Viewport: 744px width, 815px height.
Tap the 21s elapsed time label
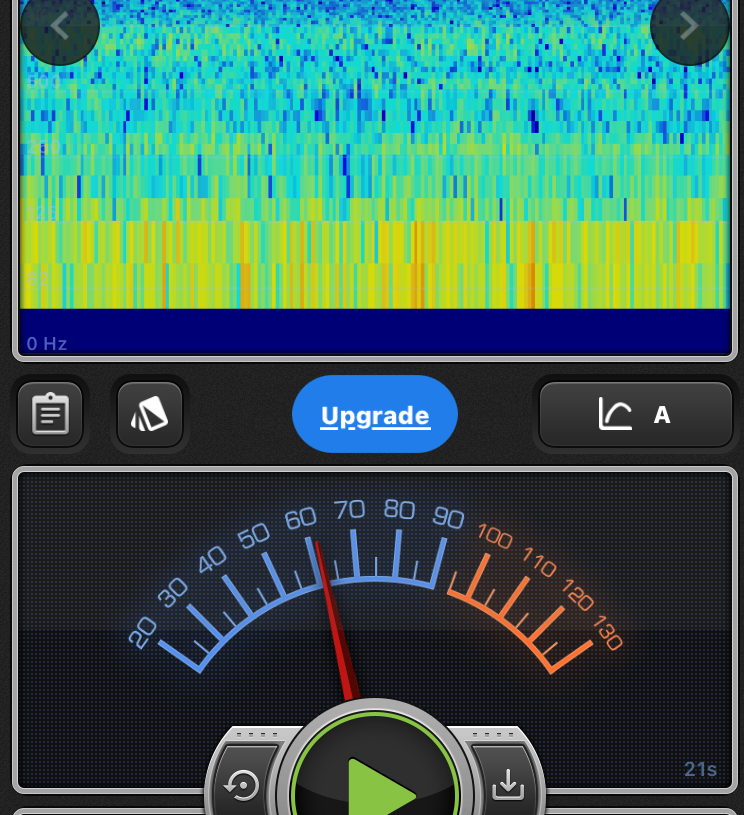coord(700,769)
